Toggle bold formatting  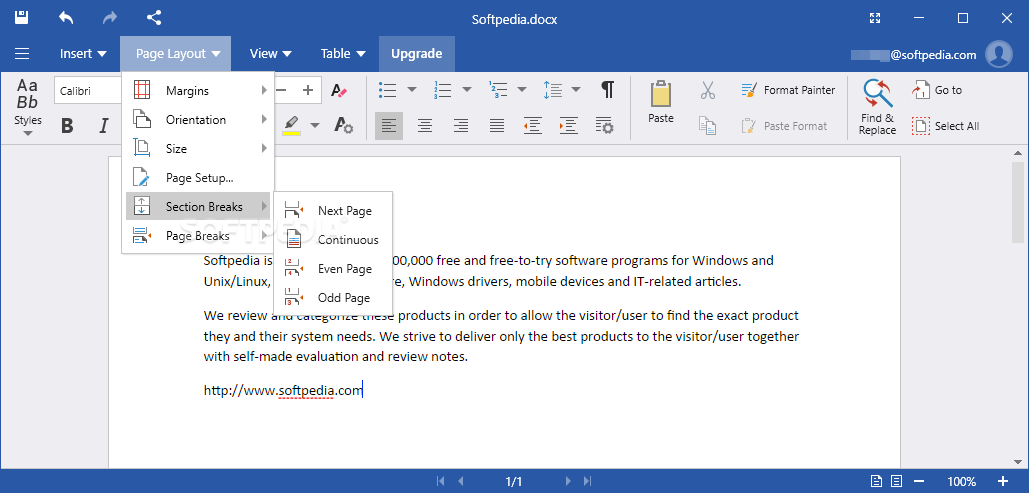67,125
